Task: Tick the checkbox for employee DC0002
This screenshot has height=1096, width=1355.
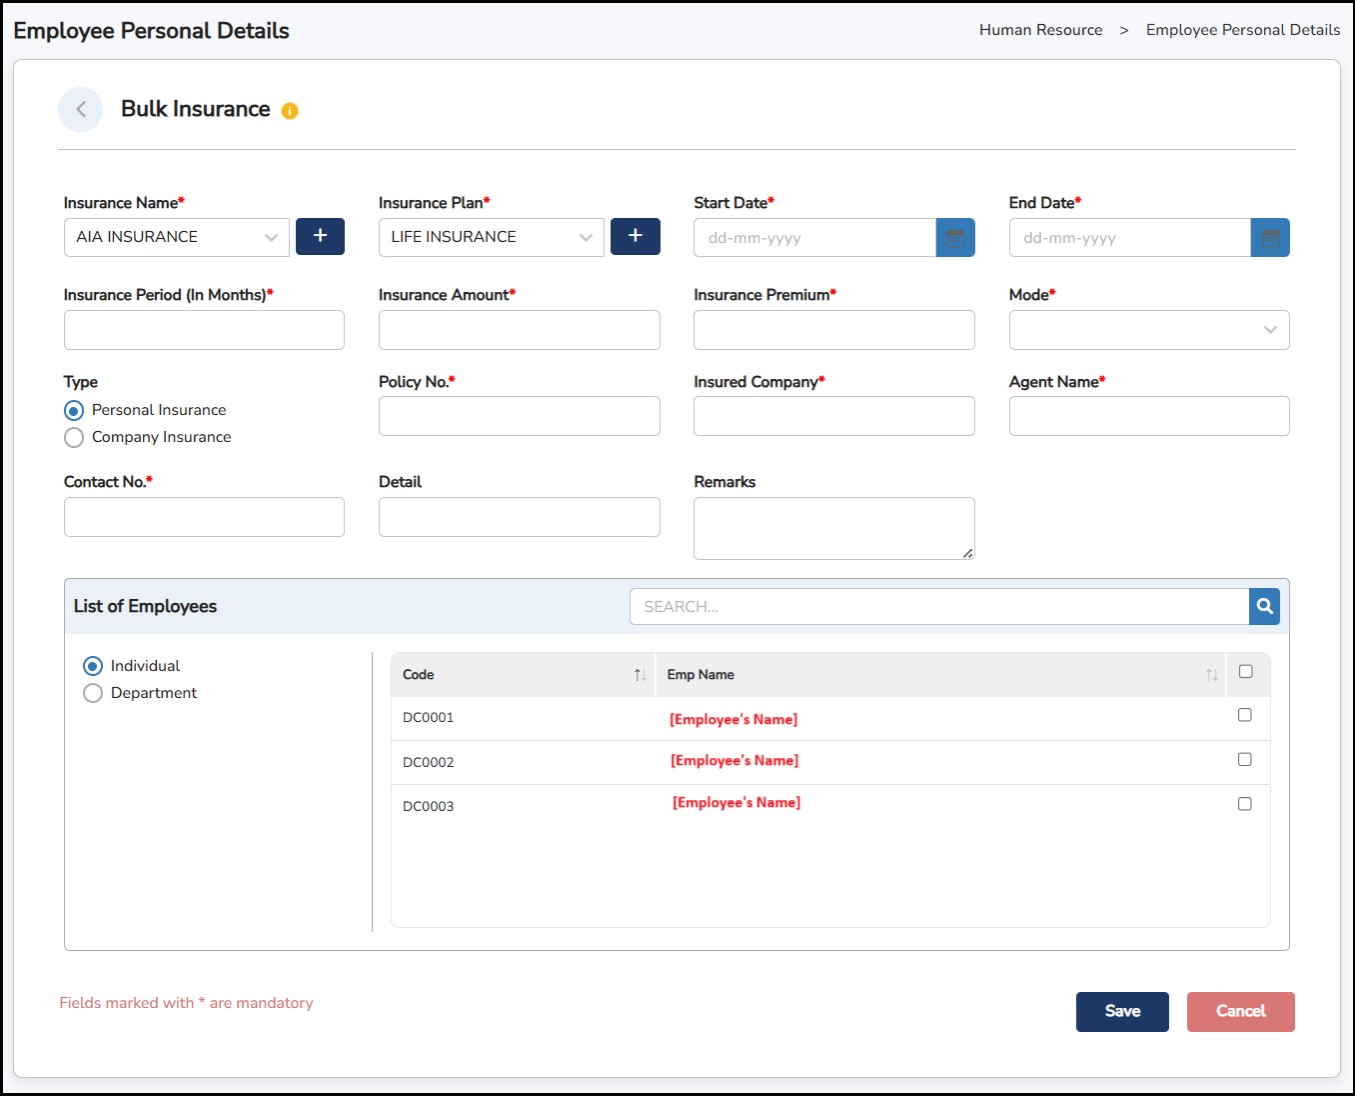Action: (x=1245, y=760)
